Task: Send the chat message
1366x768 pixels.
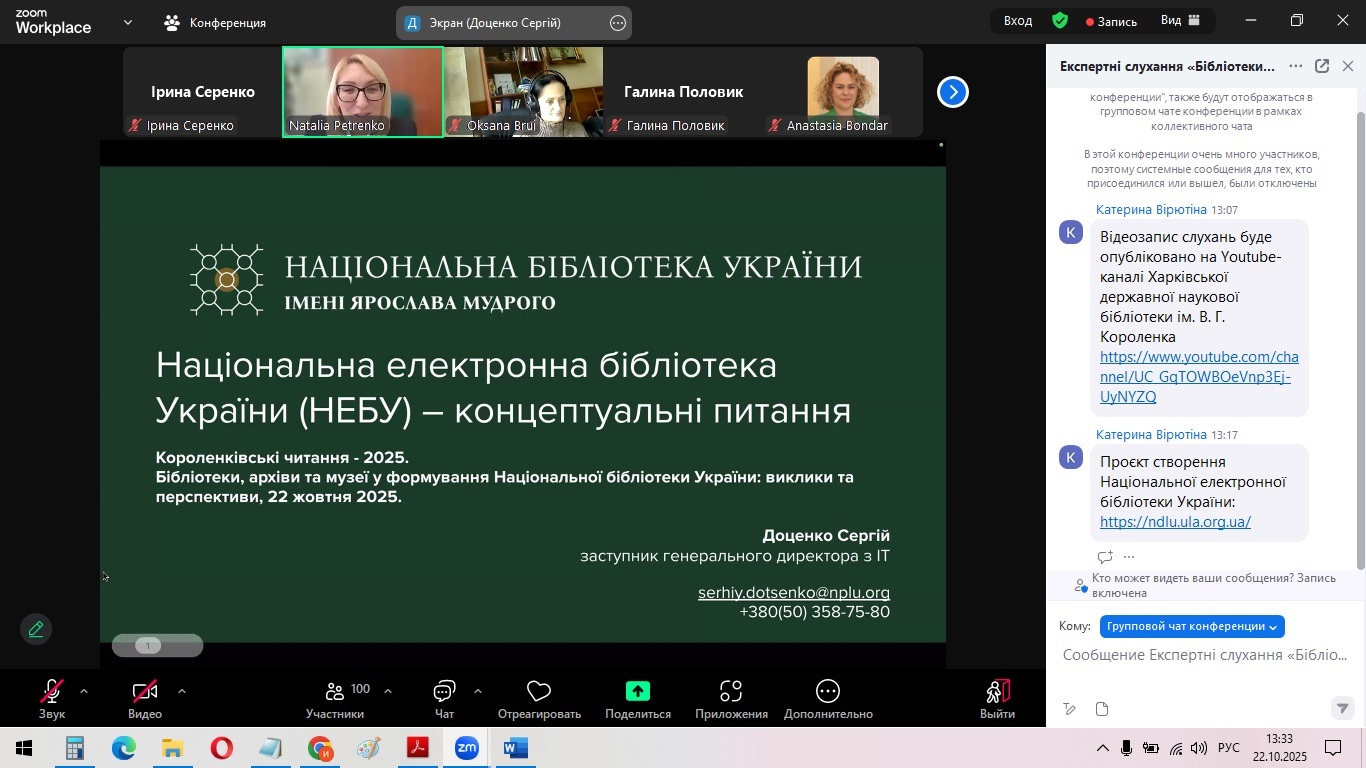Action: (x=1342, y=709)
